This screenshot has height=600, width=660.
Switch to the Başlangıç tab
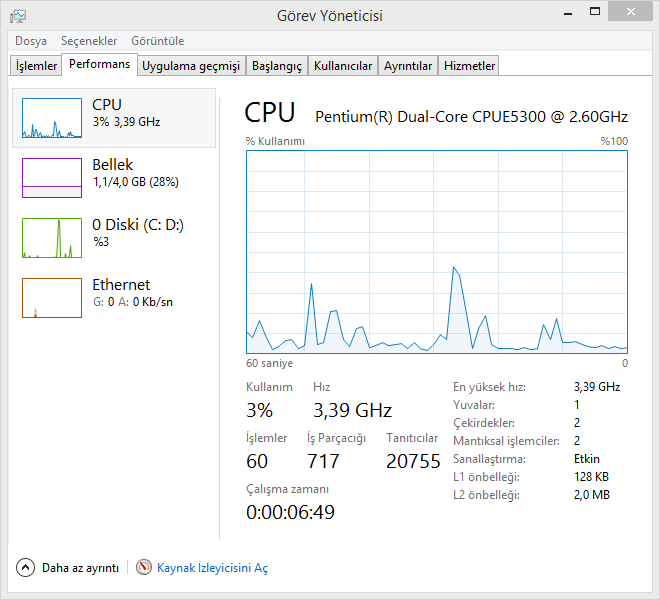pyautogui.click(x=276, y=66)
